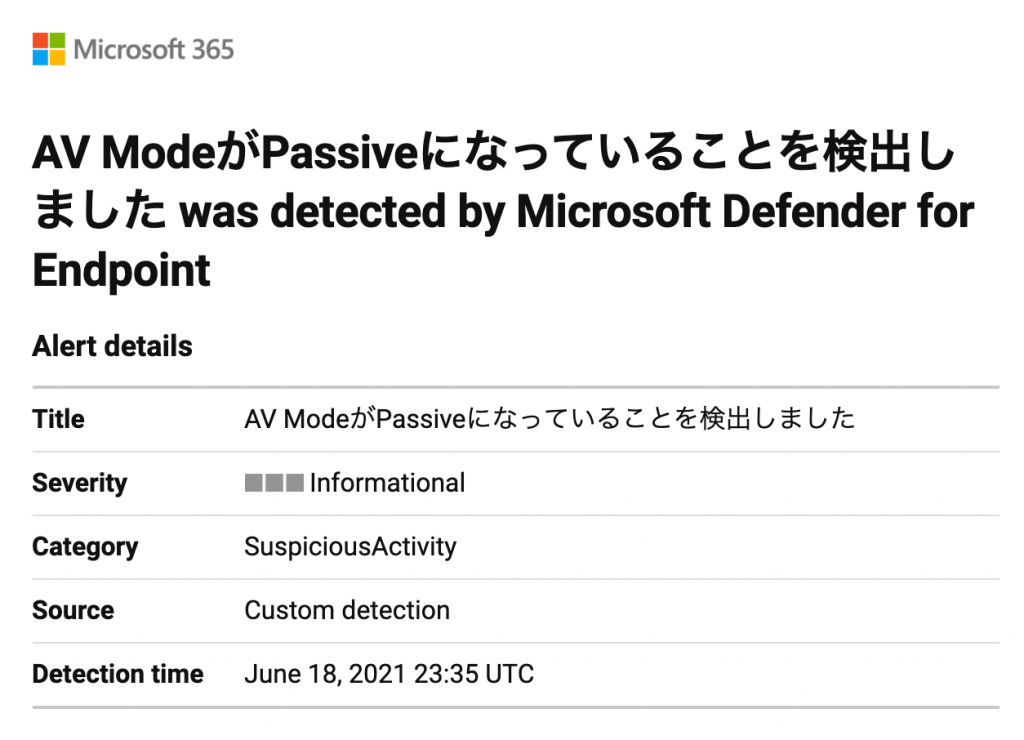Click the main alert headline text
This screenshot has width=1024, height=740.
(503, 211)
